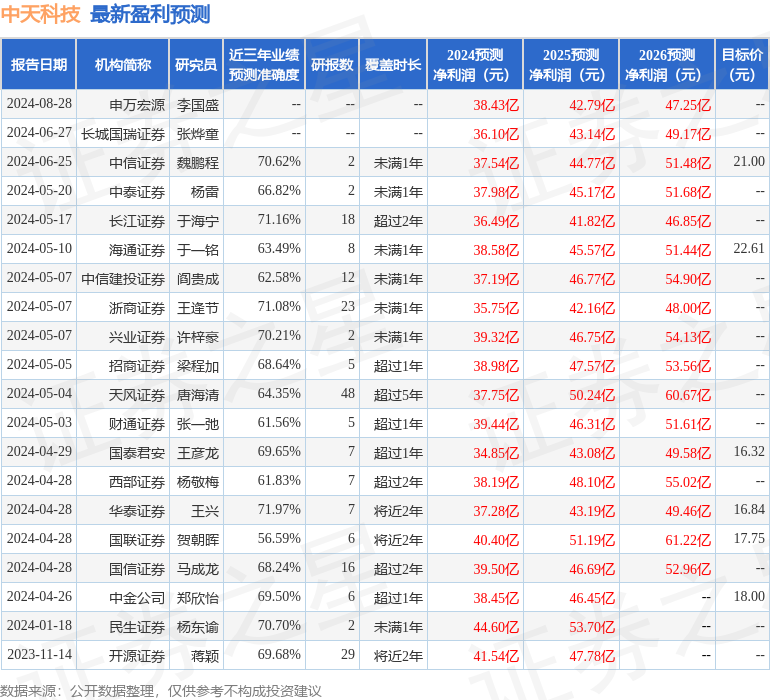Click the 47.57亿 forecast value

(x=592, y=365)
